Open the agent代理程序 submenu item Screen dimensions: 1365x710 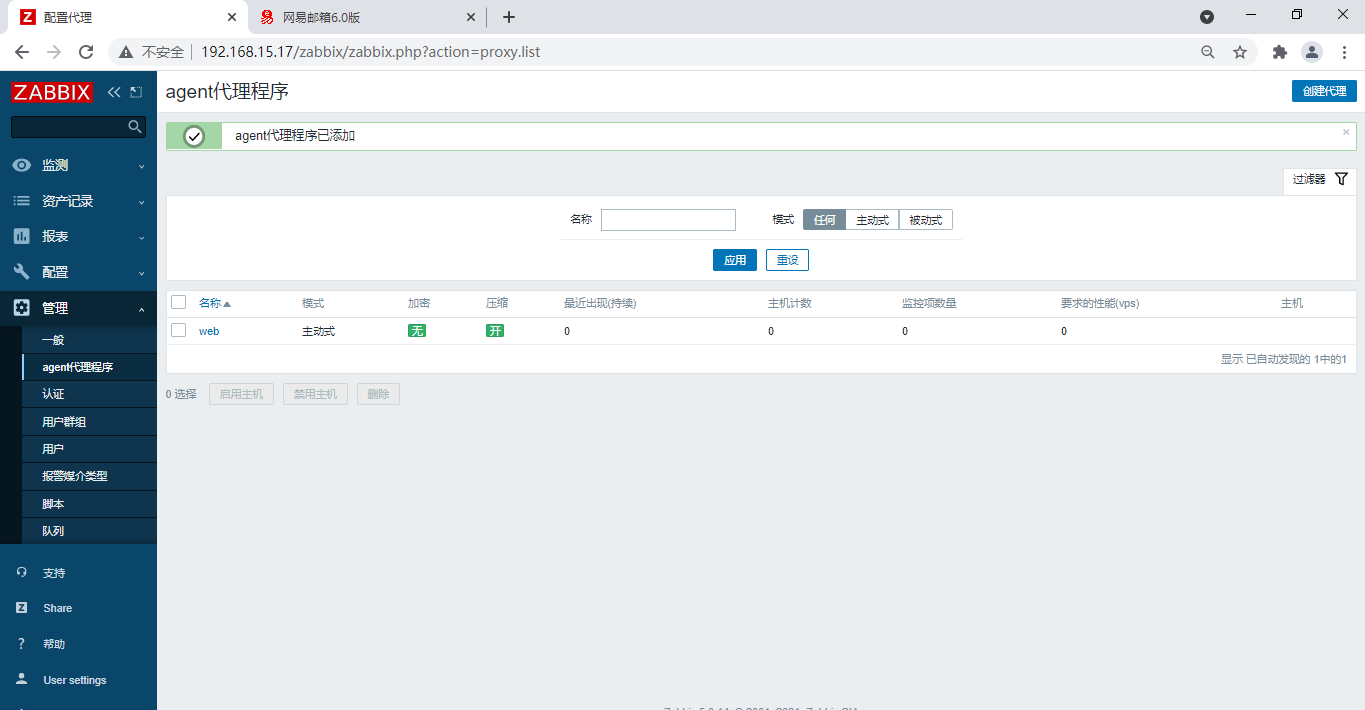tap(89, 367)
